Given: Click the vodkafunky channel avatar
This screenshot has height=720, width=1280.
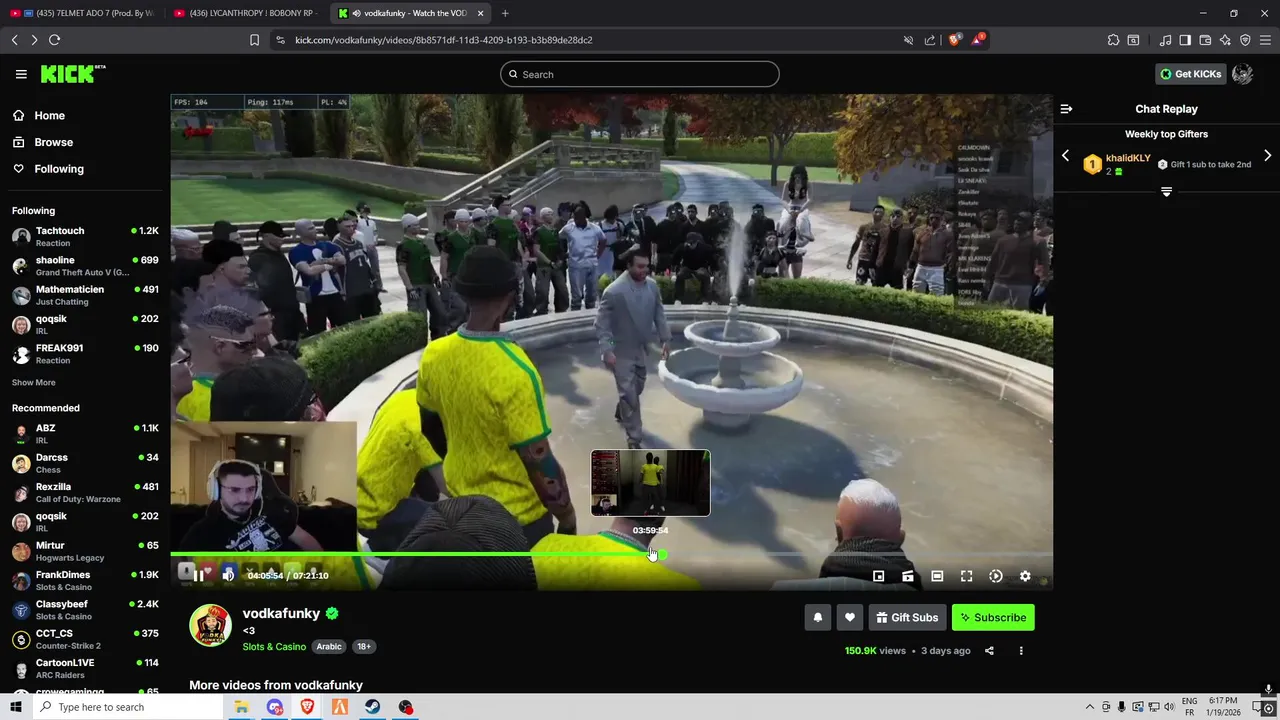Looking at the screenshot, I should (210, 626).
